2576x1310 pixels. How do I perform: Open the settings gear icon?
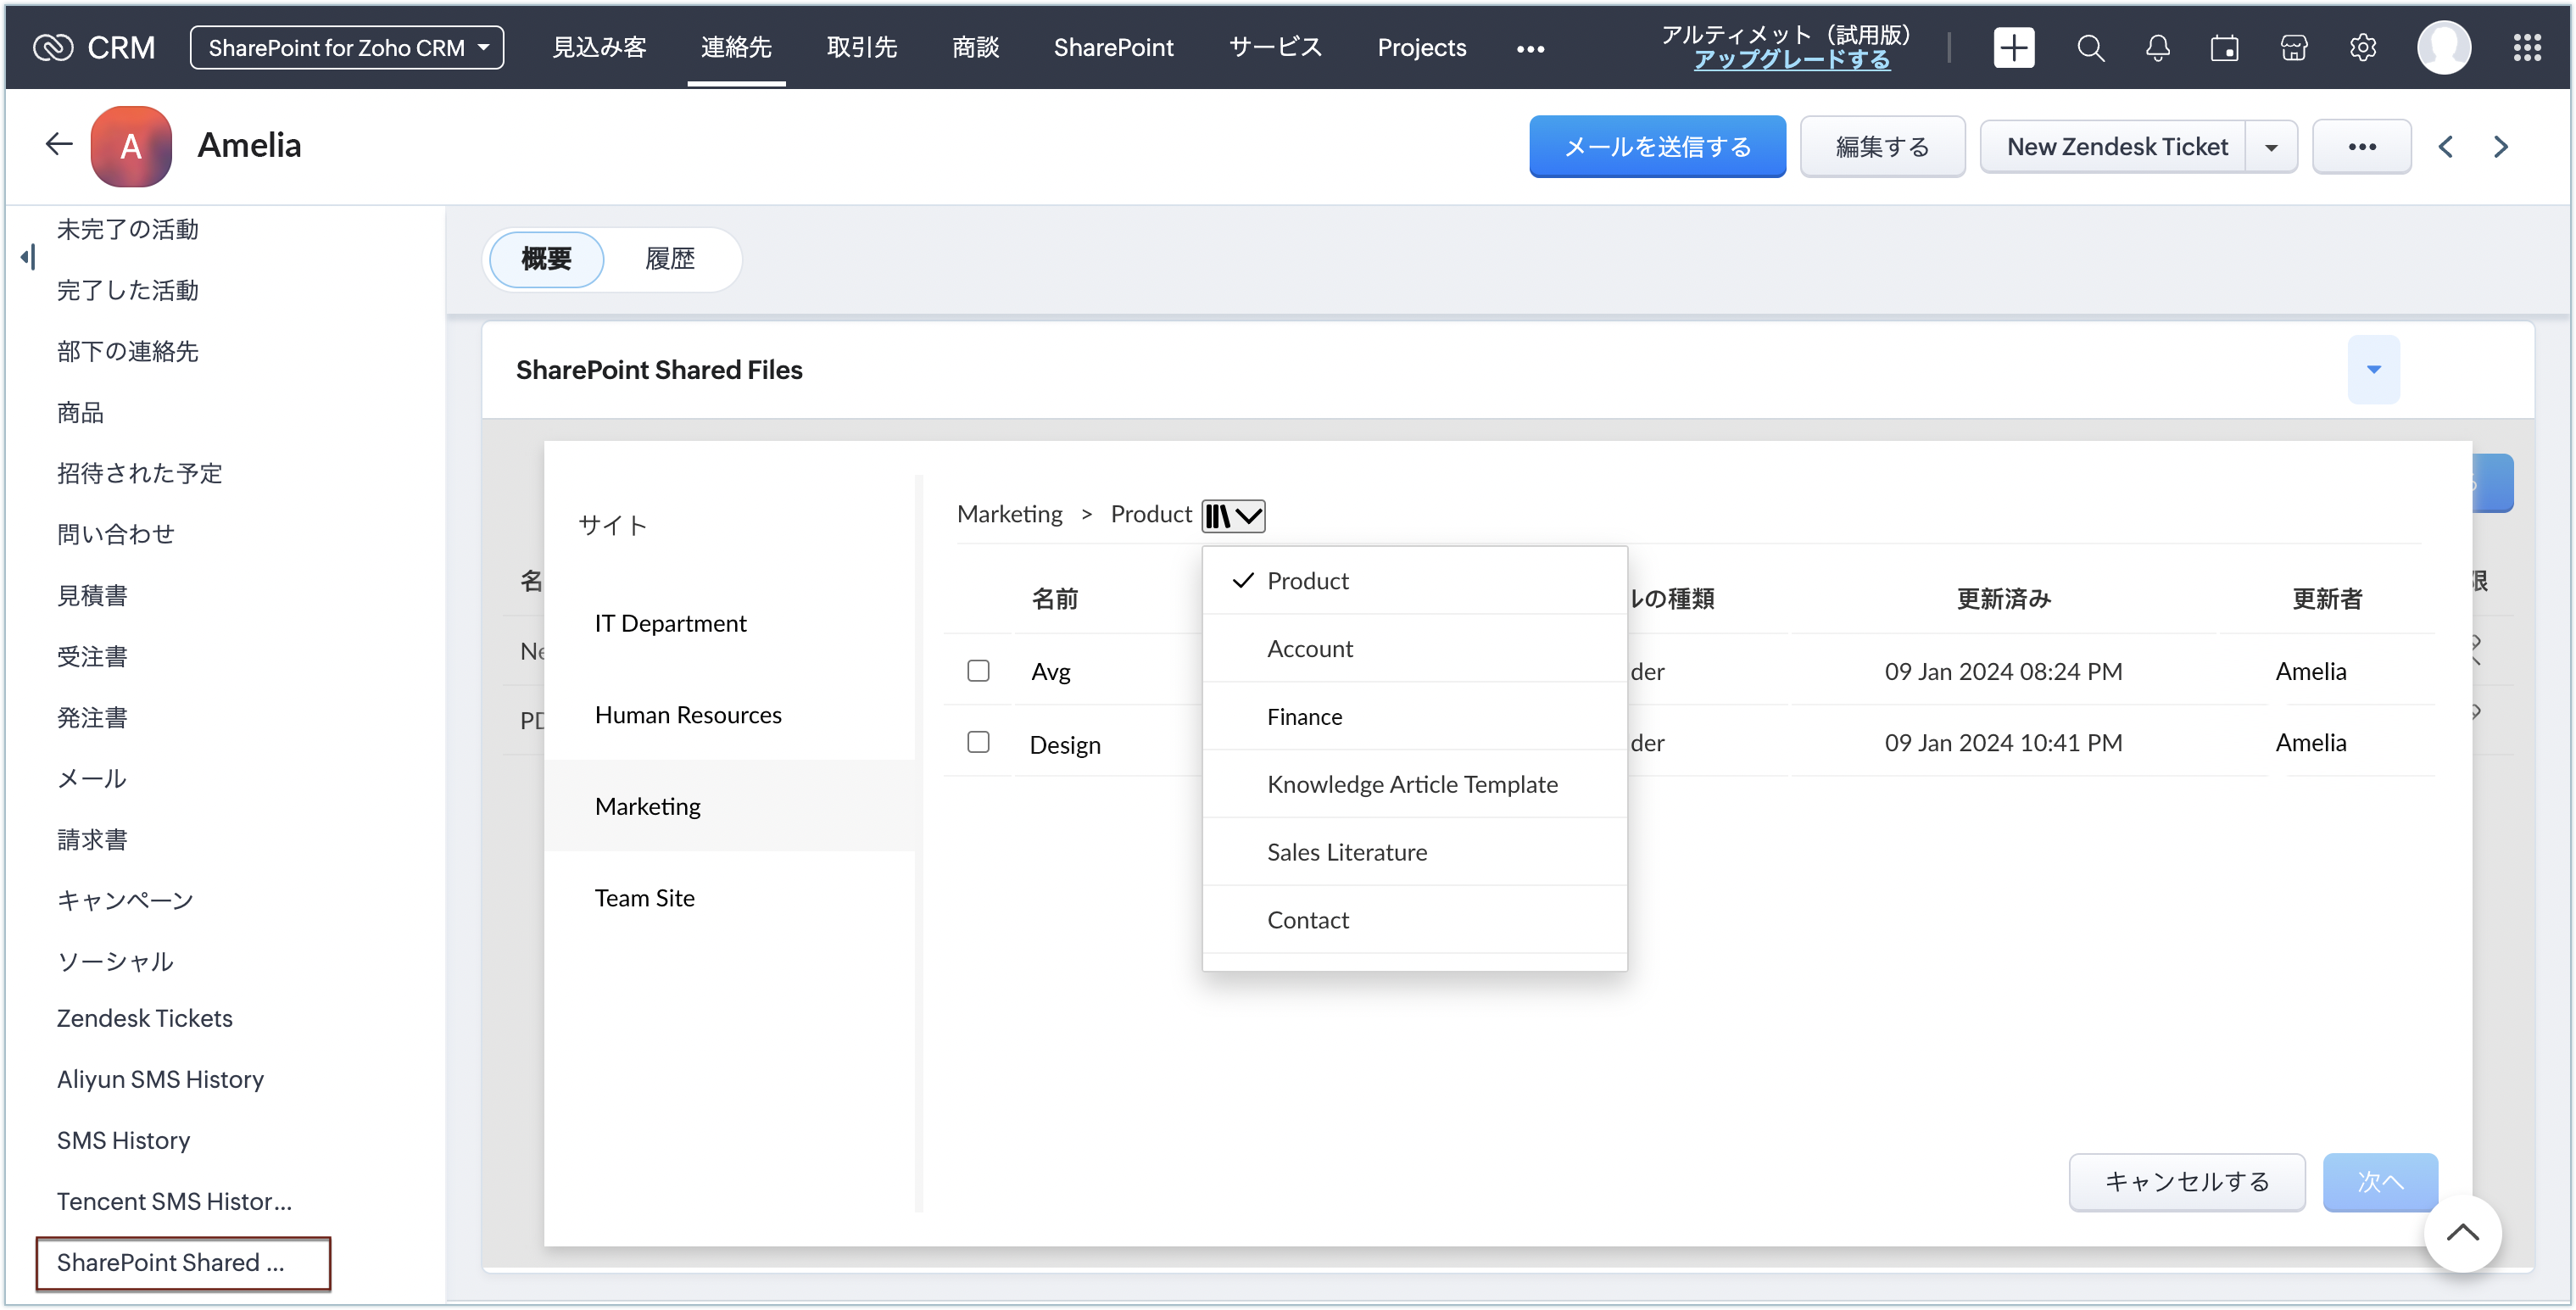point(2362,48)
